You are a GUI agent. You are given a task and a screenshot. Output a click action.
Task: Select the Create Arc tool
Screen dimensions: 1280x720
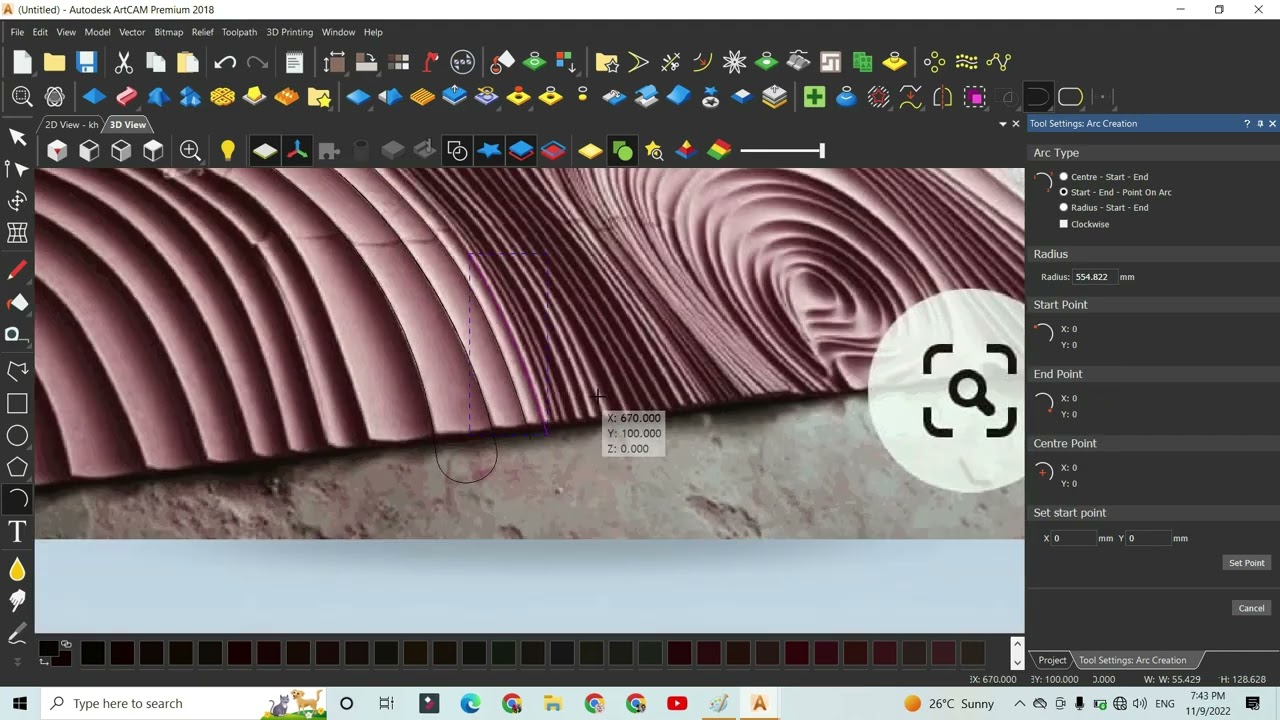click(17, 499)
